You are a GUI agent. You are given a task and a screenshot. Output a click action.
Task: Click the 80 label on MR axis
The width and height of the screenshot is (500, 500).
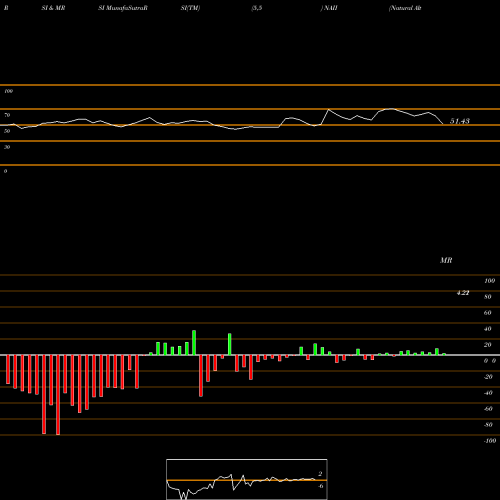click(x=488, y=297)
